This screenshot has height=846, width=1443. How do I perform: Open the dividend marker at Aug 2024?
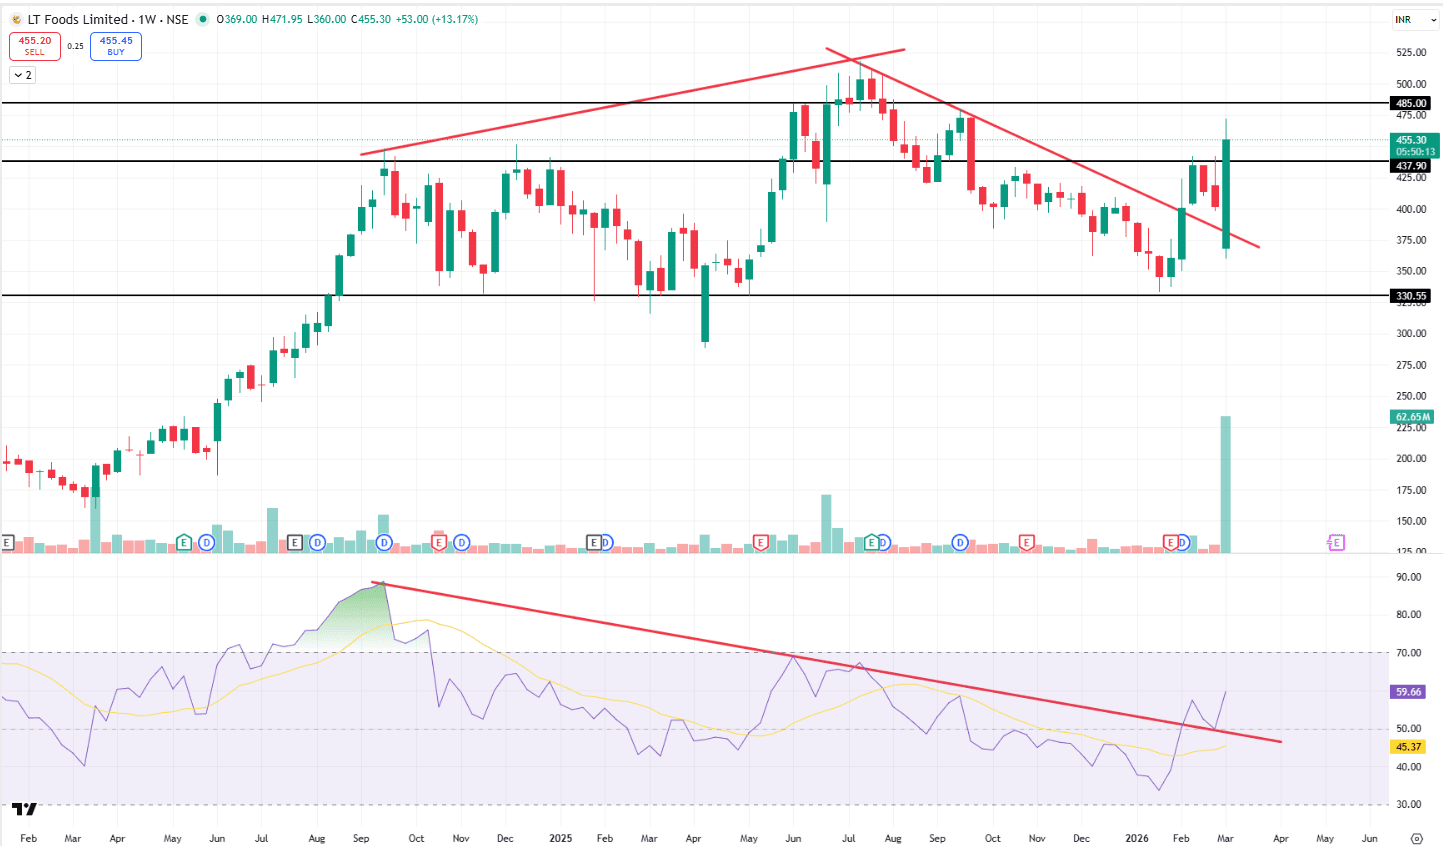317,542
